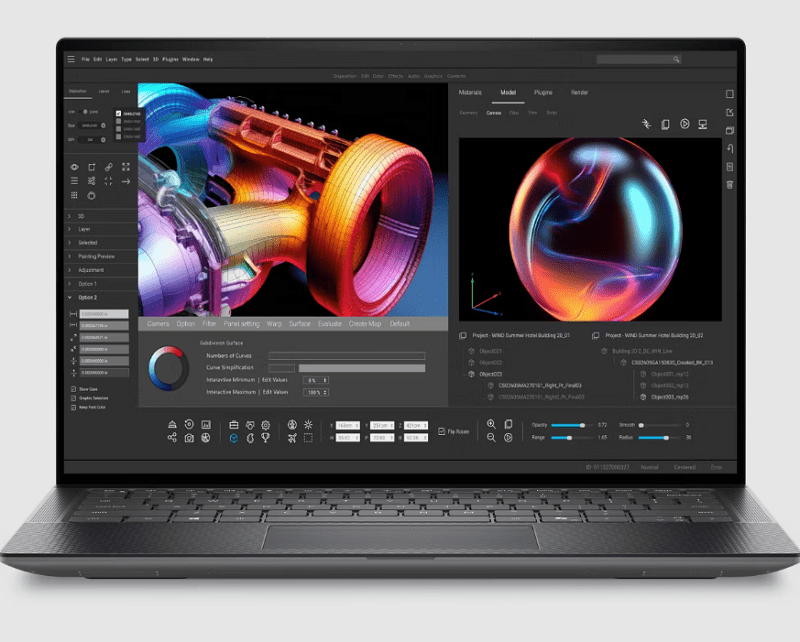Expand the Option 1 section

(101, 284)
